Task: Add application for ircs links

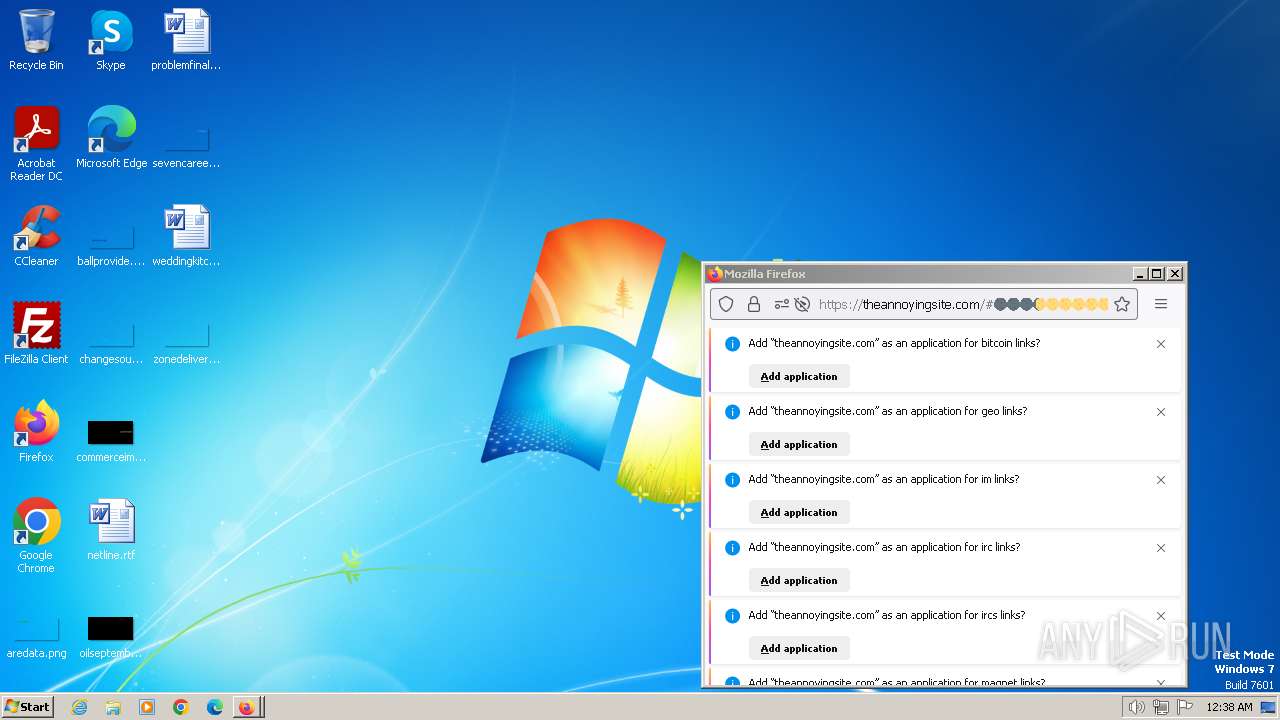Action: click(x=799, y=648)
